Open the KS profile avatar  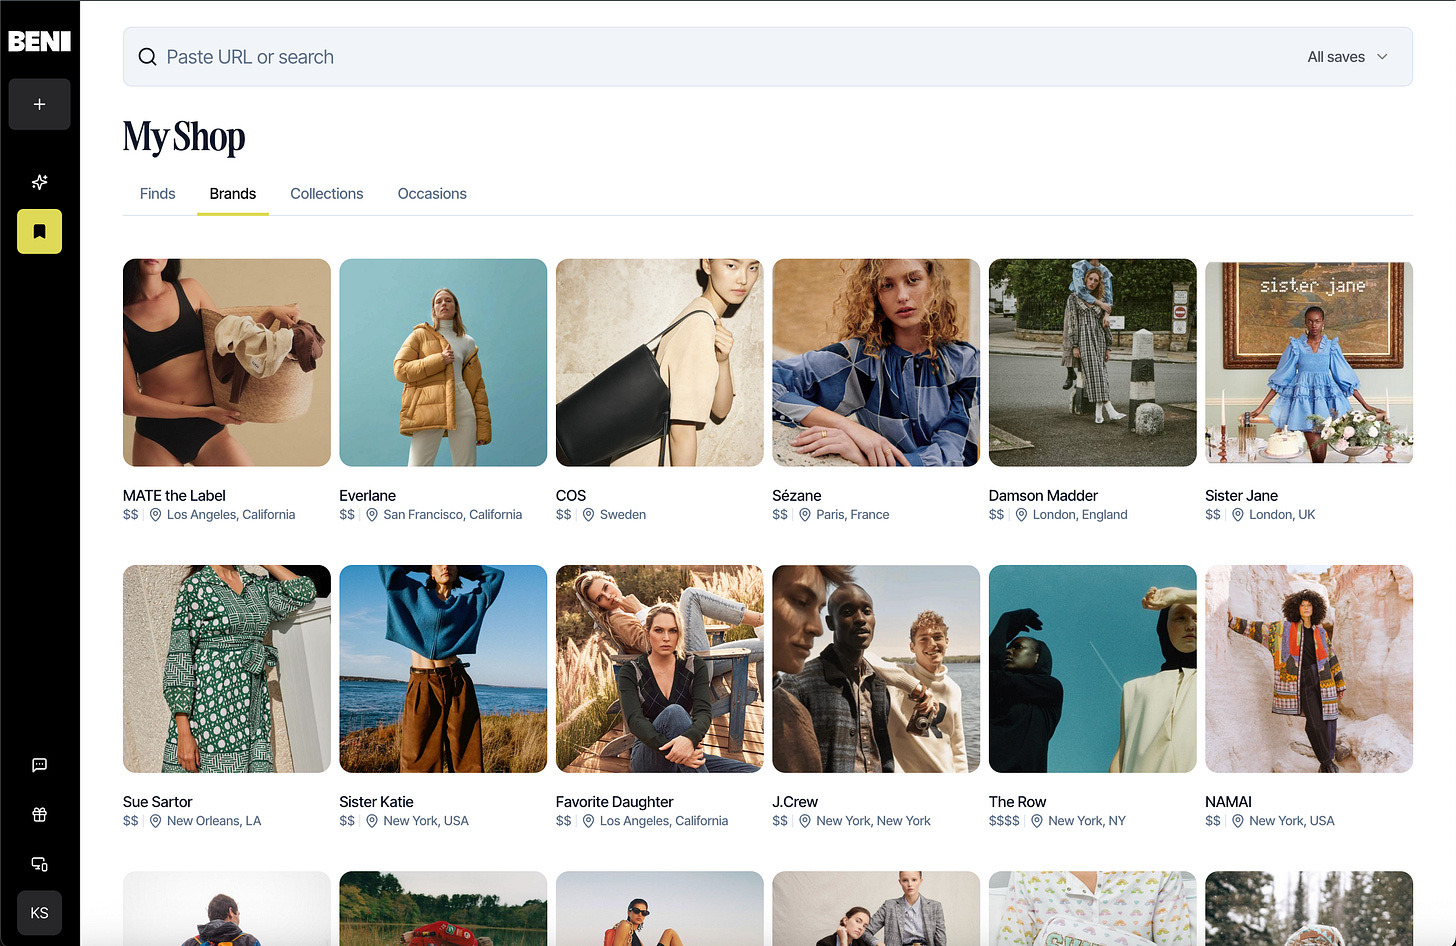click(39, 913)
